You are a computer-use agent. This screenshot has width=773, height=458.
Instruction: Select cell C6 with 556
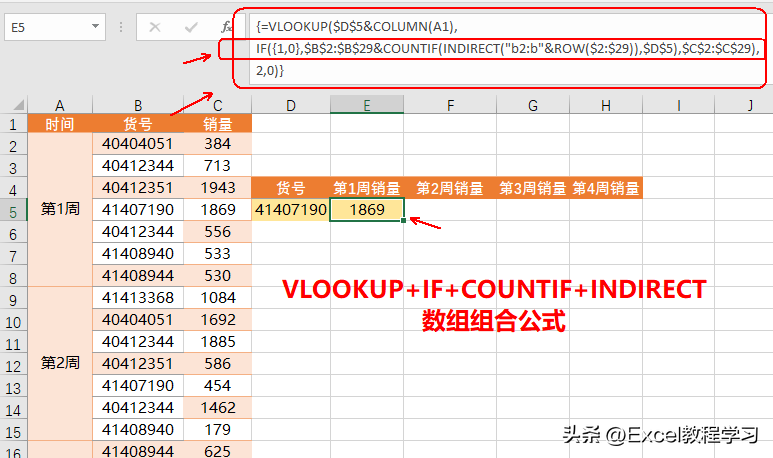(217, 231)
